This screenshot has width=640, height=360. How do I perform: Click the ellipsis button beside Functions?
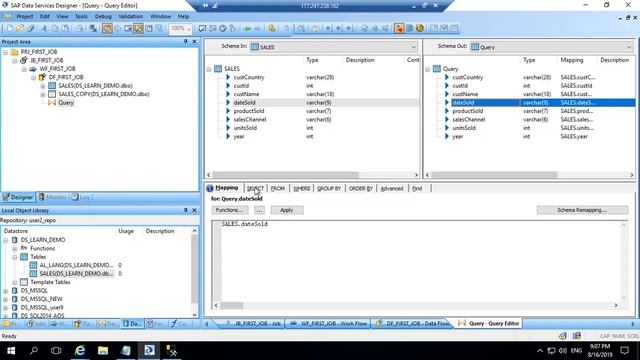point(259,210)
